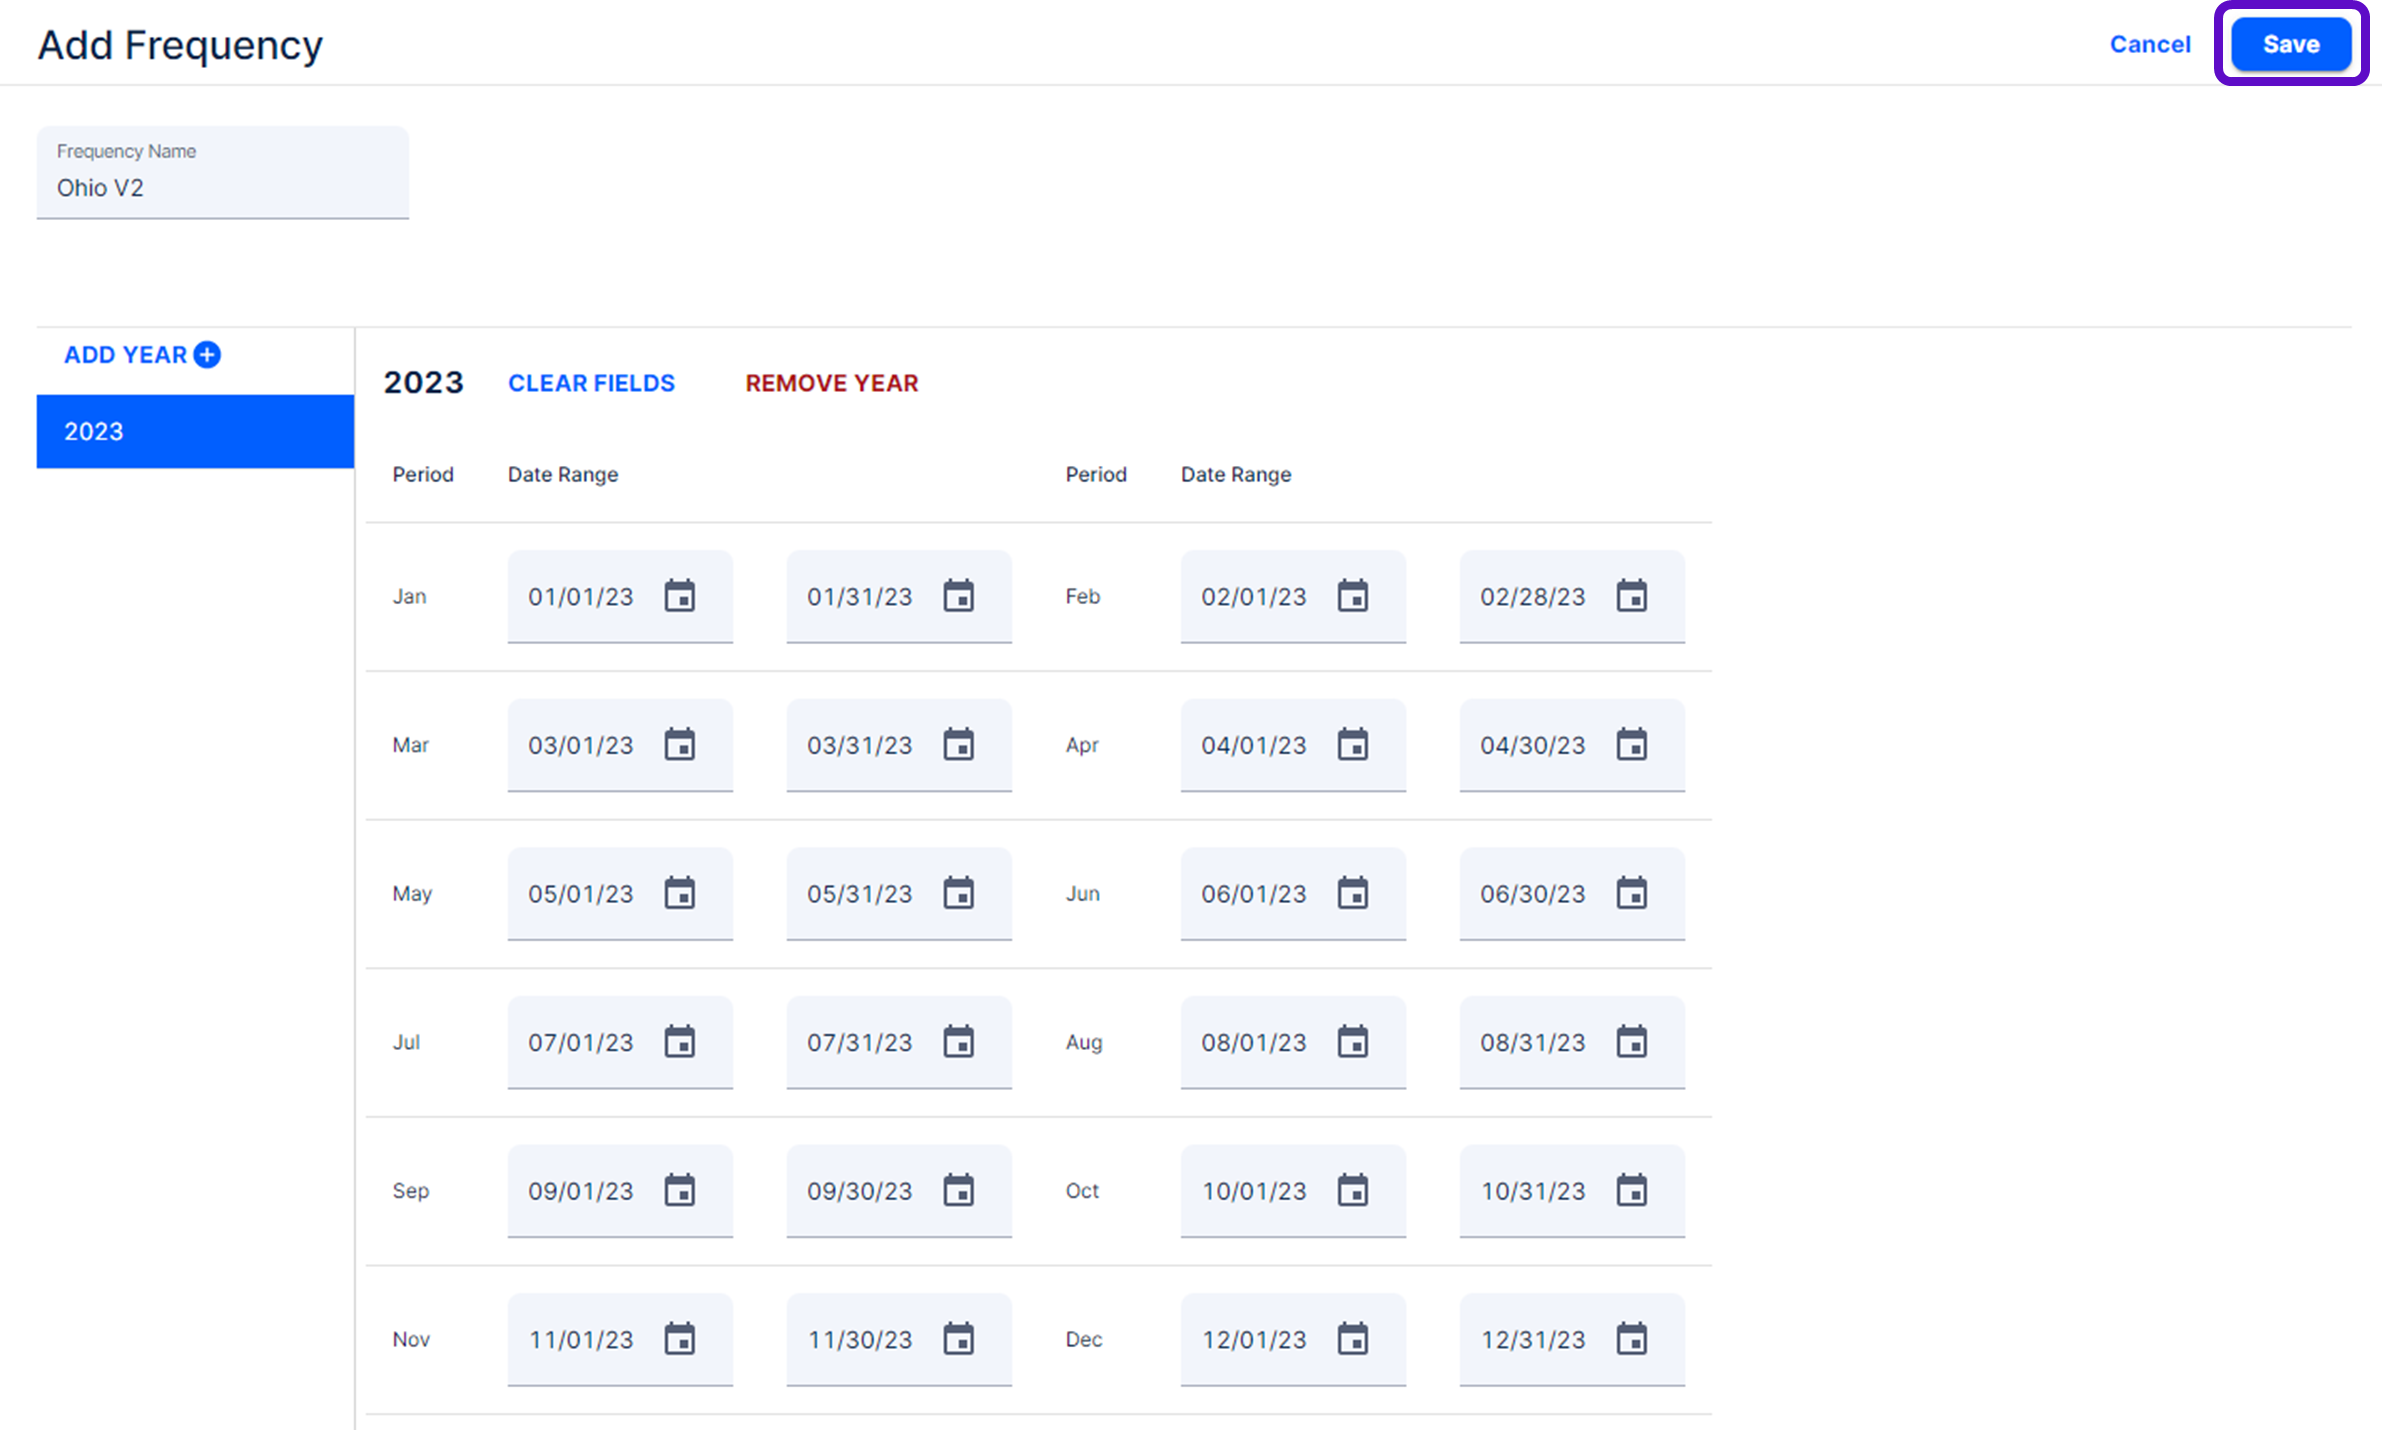Cancel adding the frequency
Image resolution: width=2382 pixels, height=1430 pixels.
coord(2150,44)
